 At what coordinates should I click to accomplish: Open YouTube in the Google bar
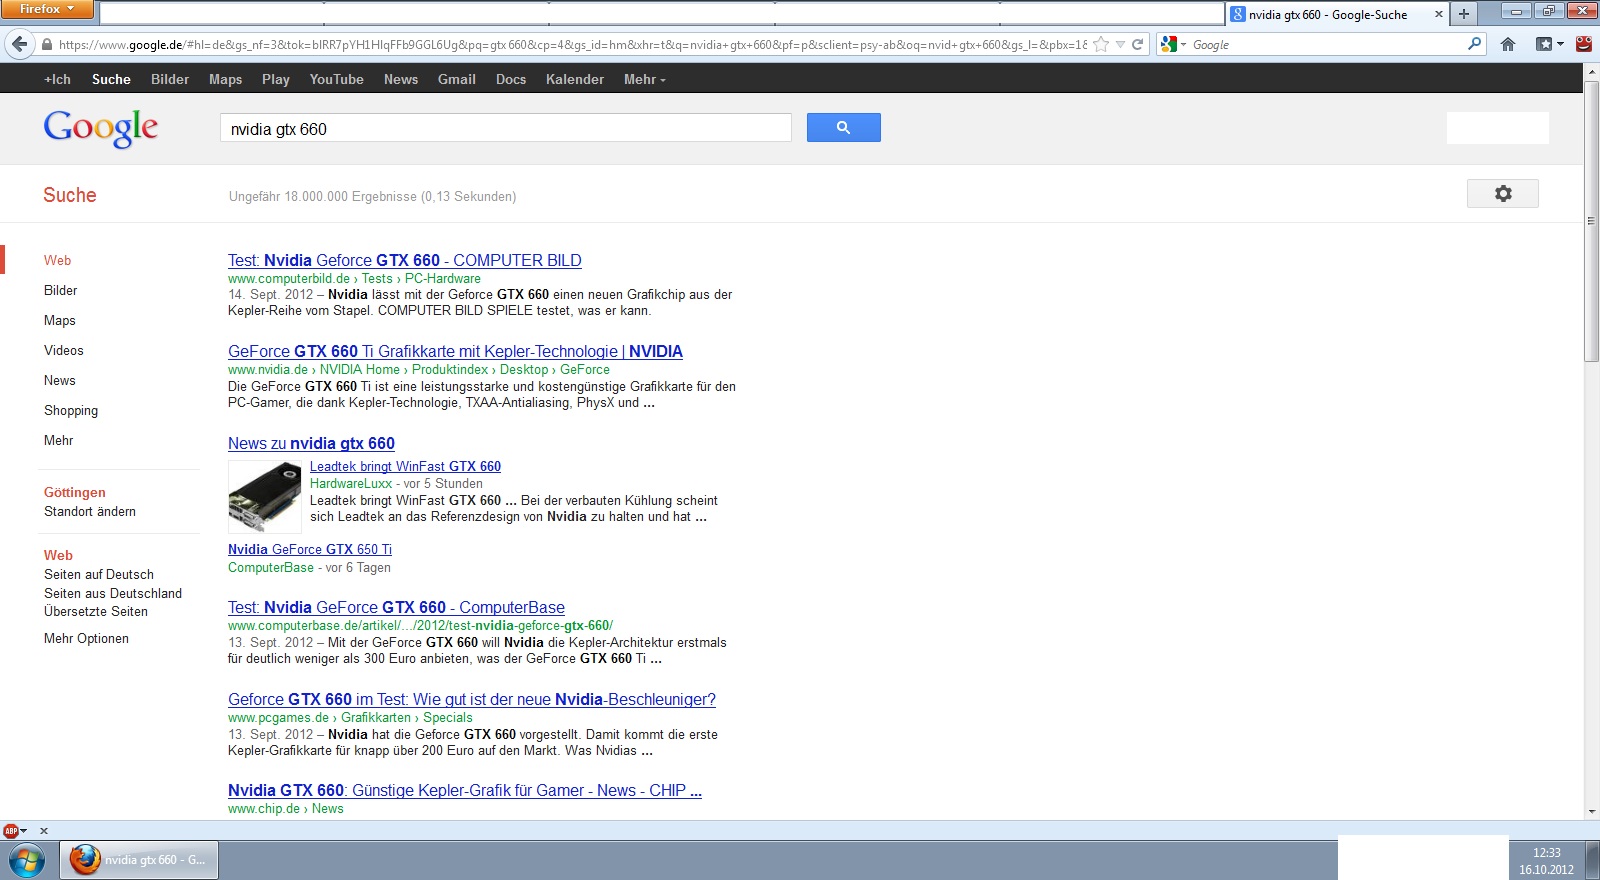pyautogui.click(x=336, y=79)
